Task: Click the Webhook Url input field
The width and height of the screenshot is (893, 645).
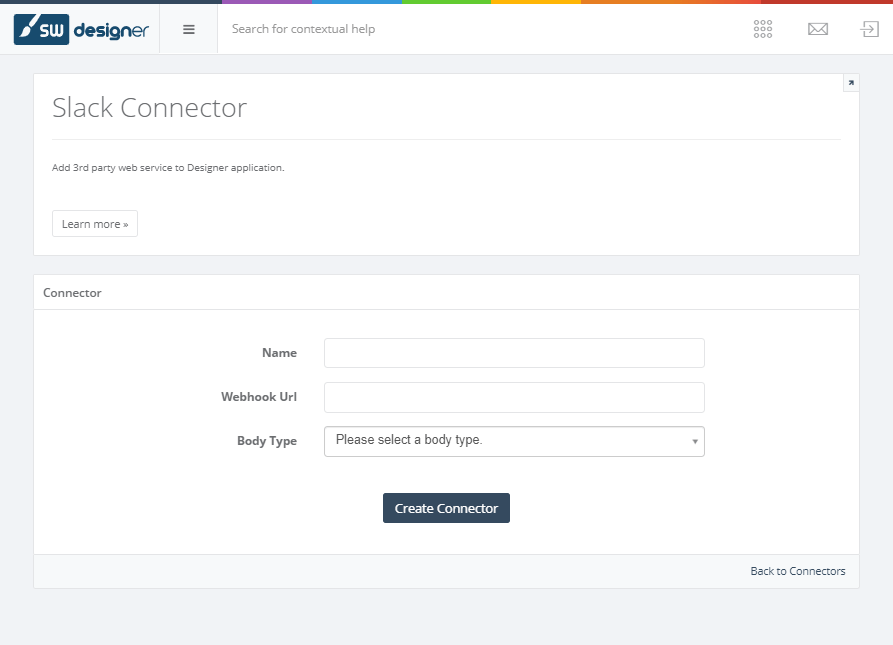Action: [514, 397]
